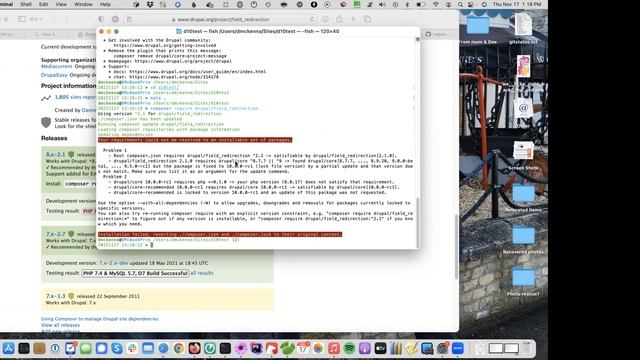This screenshot has width=640, height=360.
Task: Click the Bluetooth menu bar icon
Action: (407, 4)
